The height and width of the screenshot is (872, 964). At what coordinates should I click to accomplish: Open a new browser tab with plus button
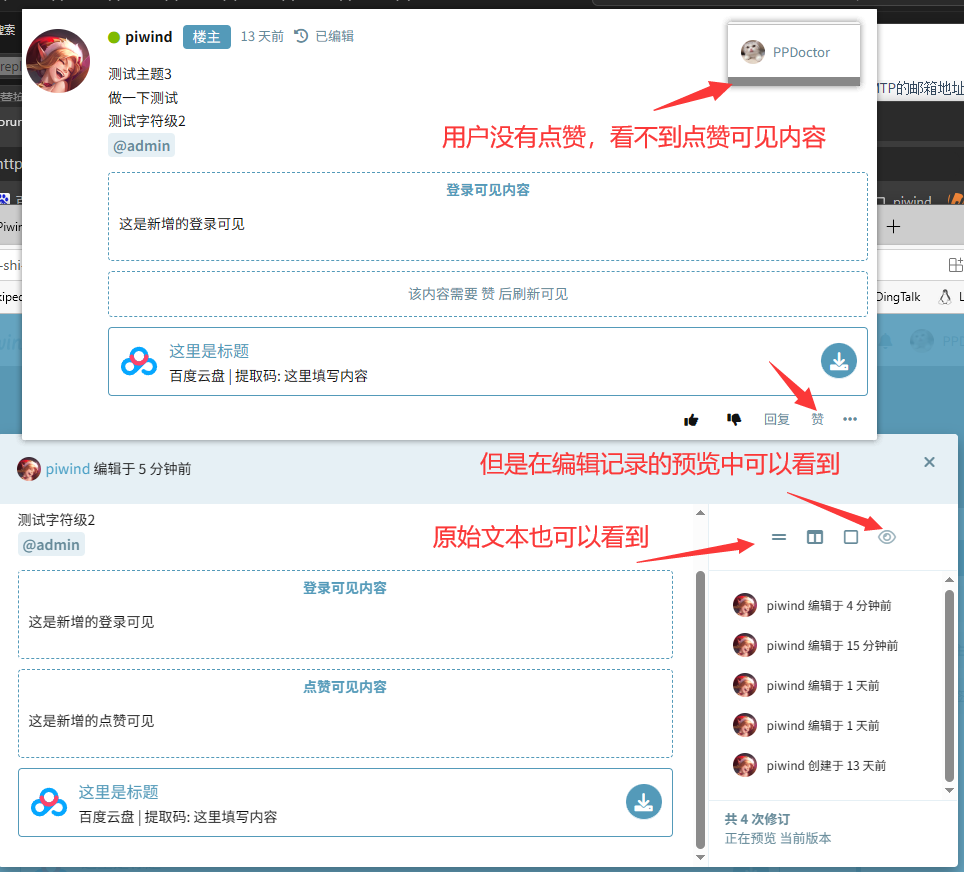pyautogui.click(x=895, y=227)
